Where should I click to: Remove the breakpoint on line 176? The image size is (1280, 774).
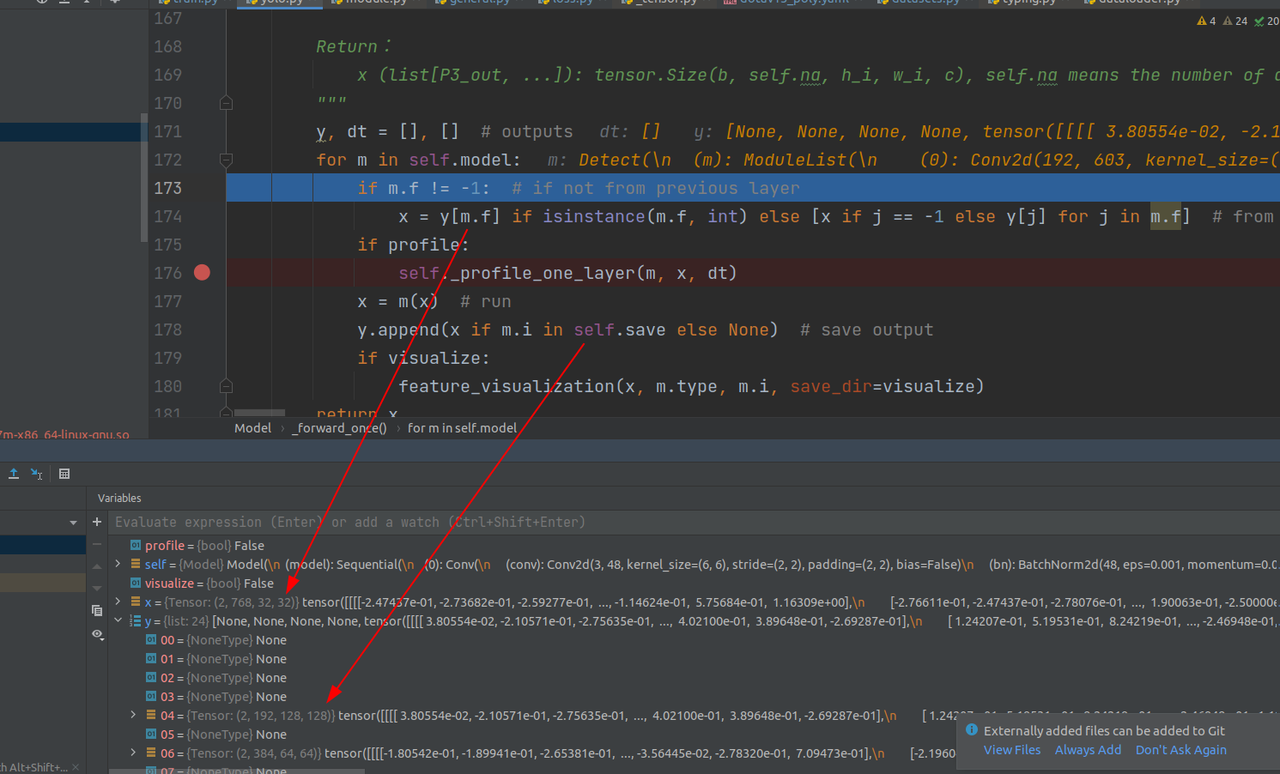202,273
